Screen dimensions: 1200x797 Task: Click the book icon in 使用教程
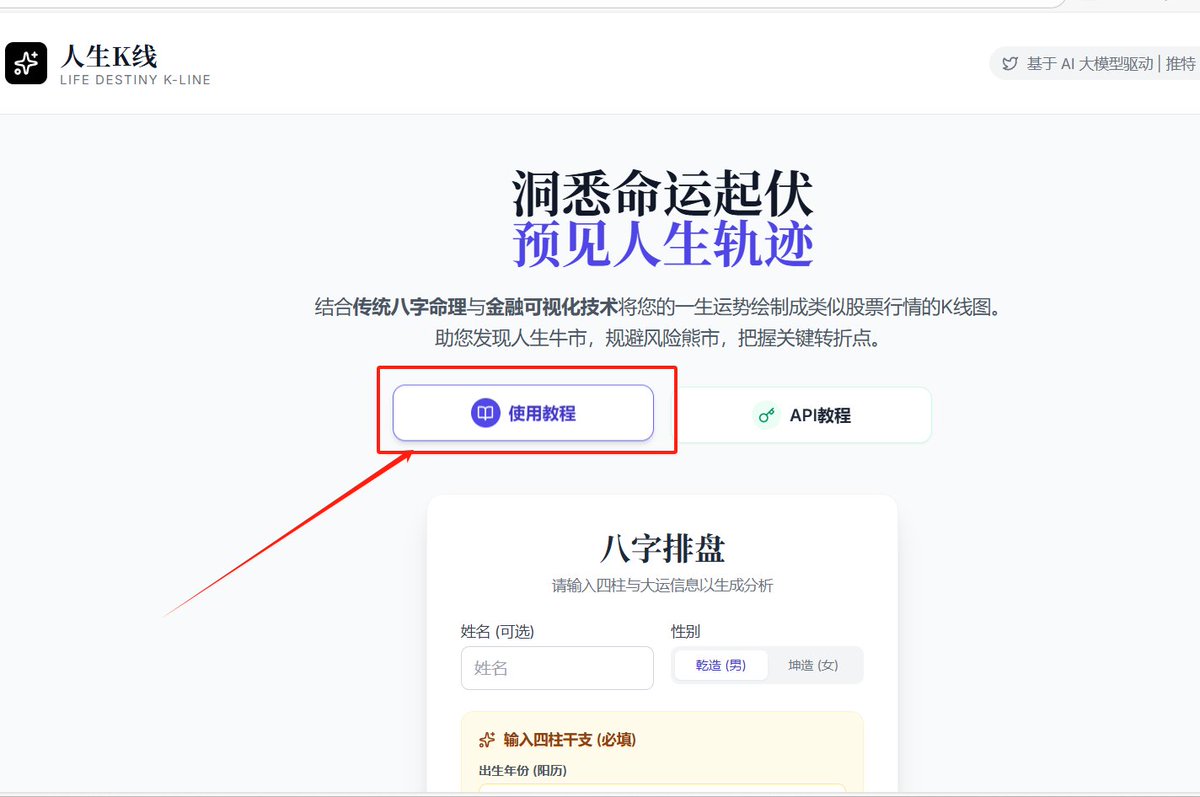pyautogui.click(x=485, y=413)
